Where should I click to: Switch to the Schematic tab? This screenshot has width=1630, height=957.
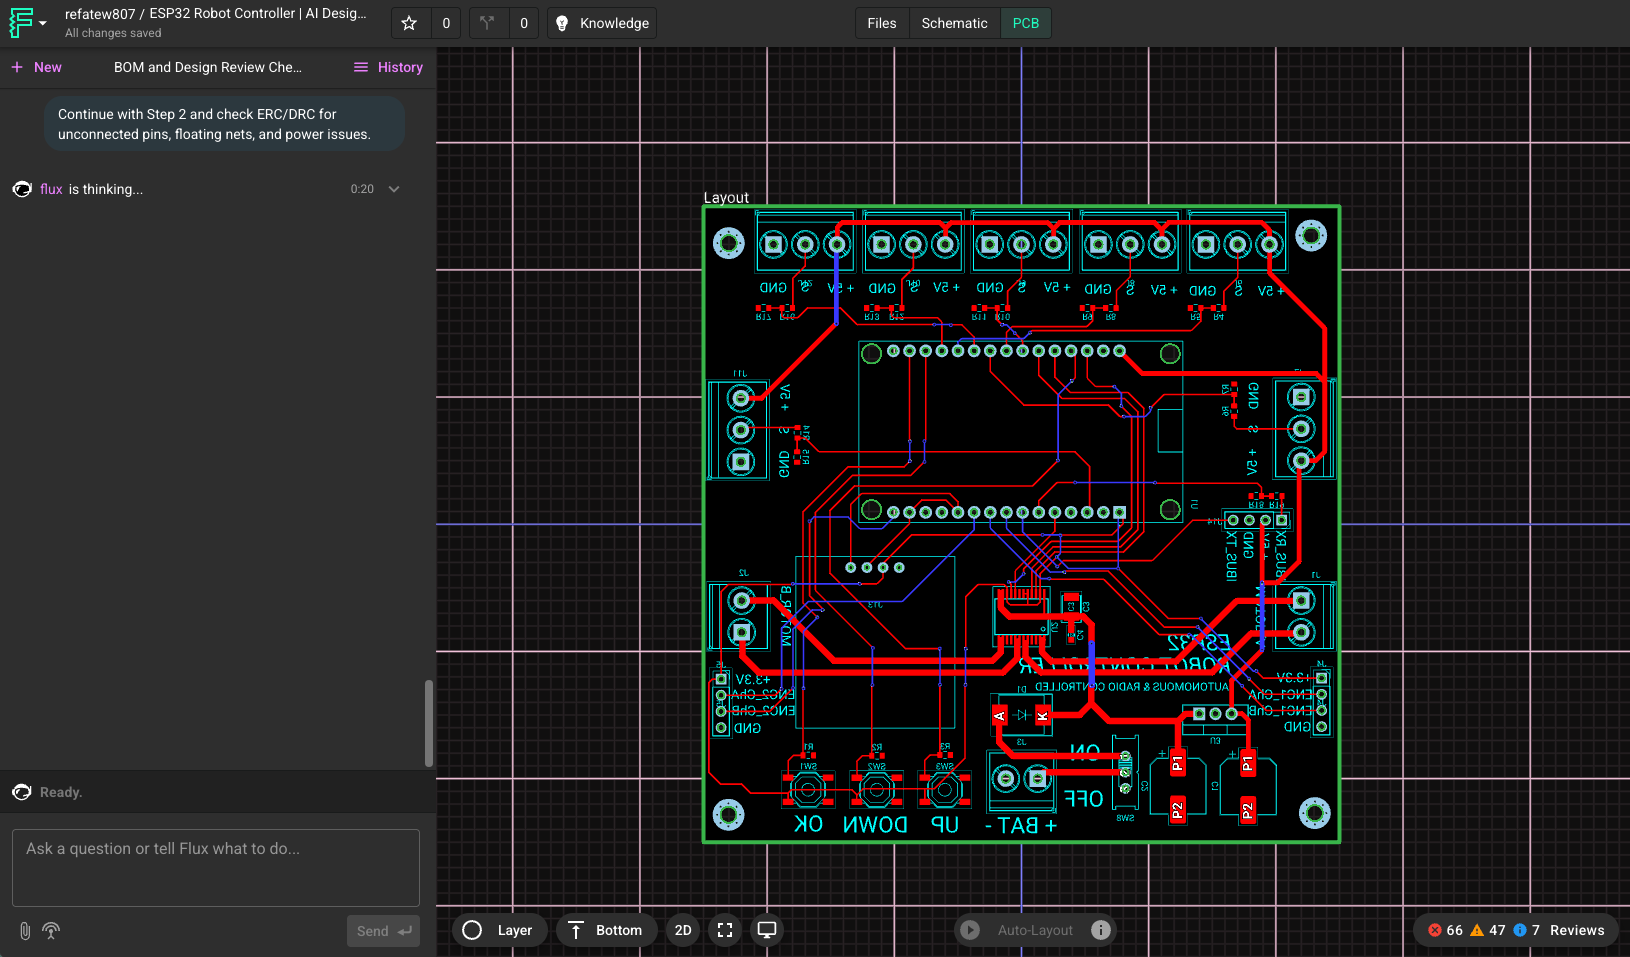[954, 23]
